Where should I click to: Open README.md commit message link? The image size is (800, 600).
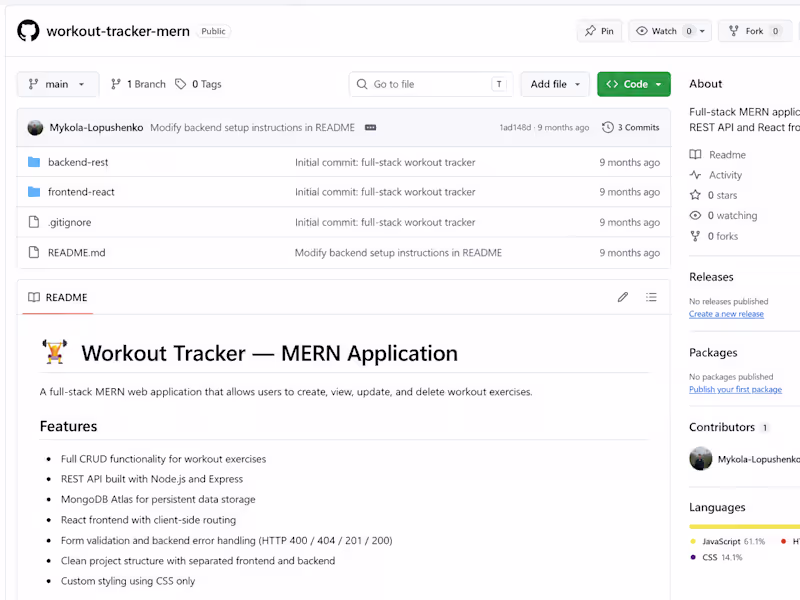coord(398,253)
